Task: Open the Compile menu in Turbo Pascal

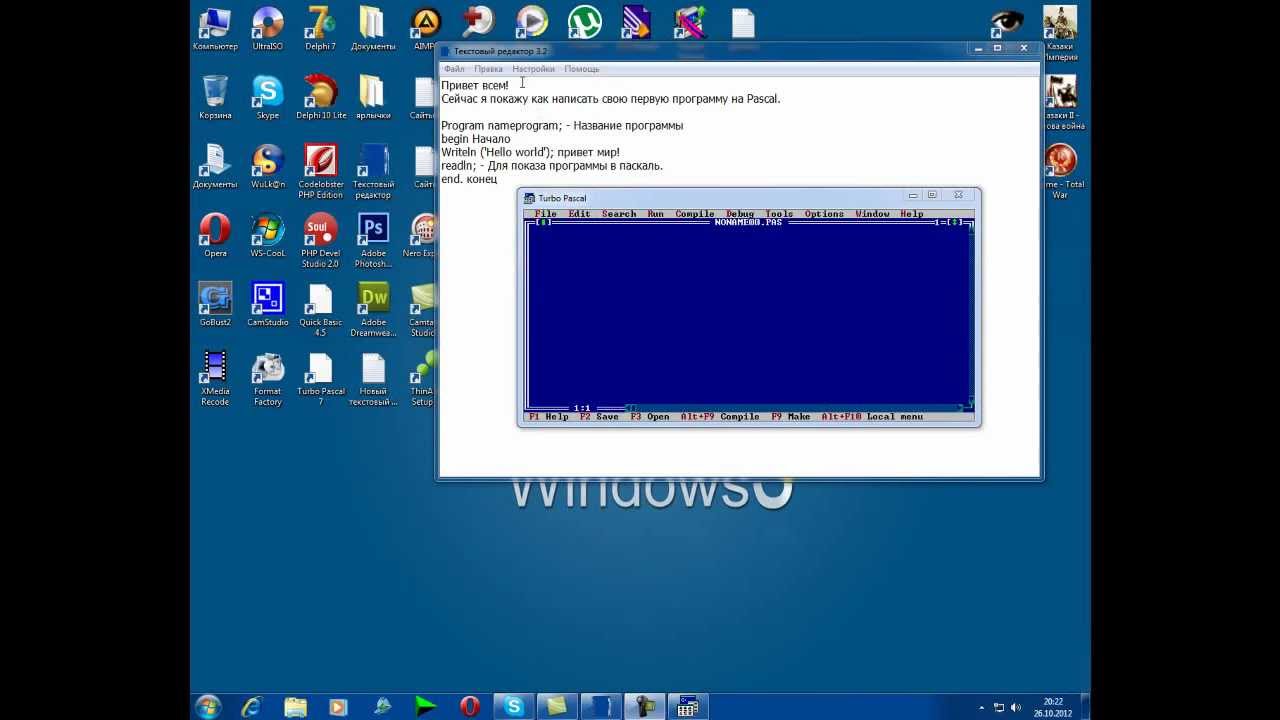Action: click(x=694, y=214)
